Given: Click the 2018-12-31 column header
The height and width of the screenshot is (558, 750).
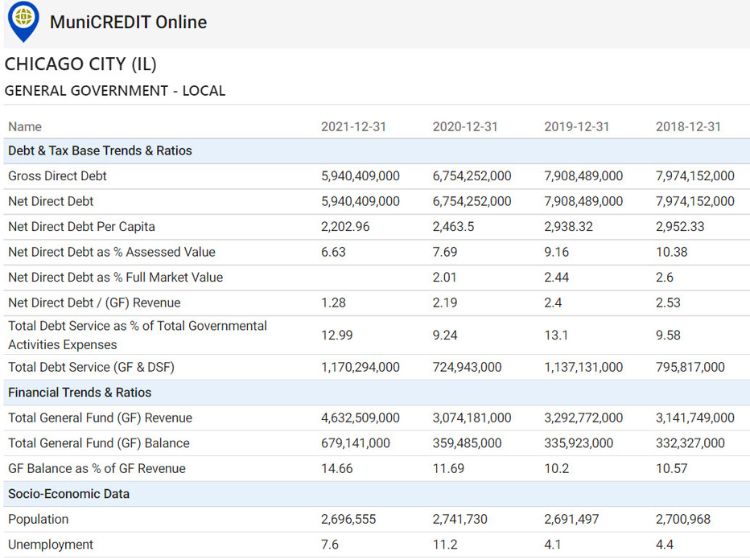Looking at the screenshot, I should click(x=688, y=127).
